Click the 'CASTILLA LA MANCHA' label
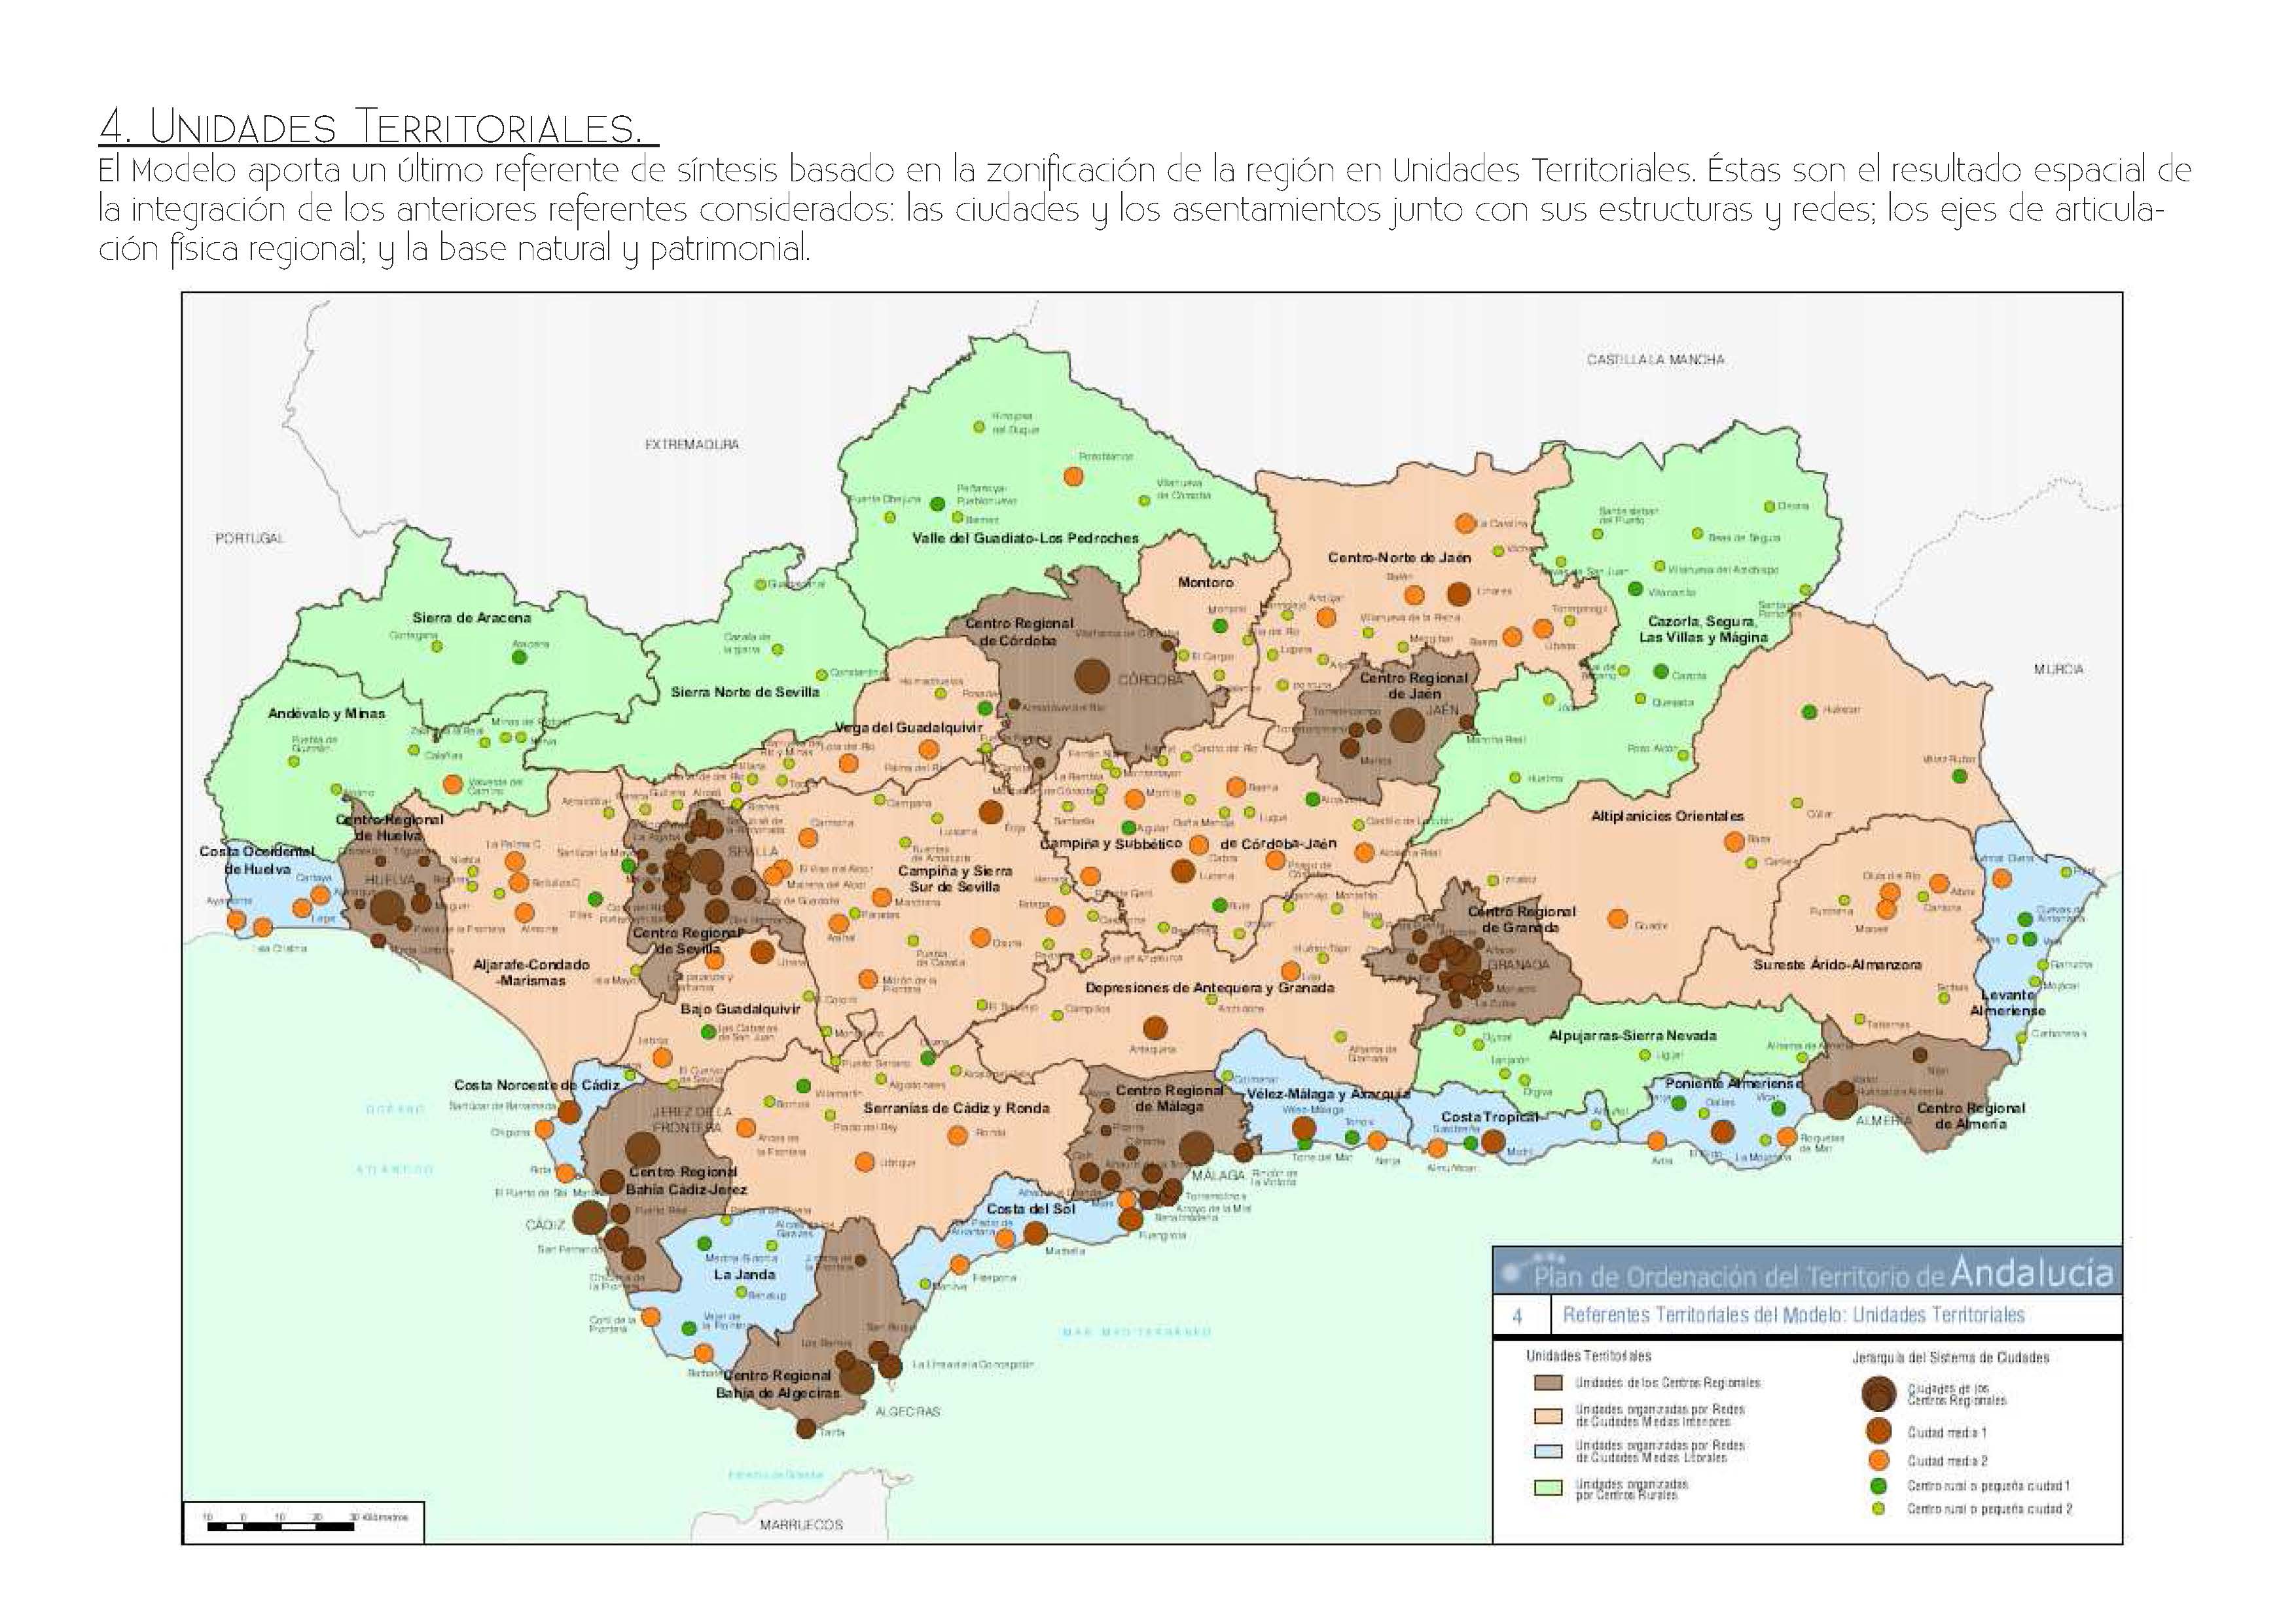 tap(1655, 359)
